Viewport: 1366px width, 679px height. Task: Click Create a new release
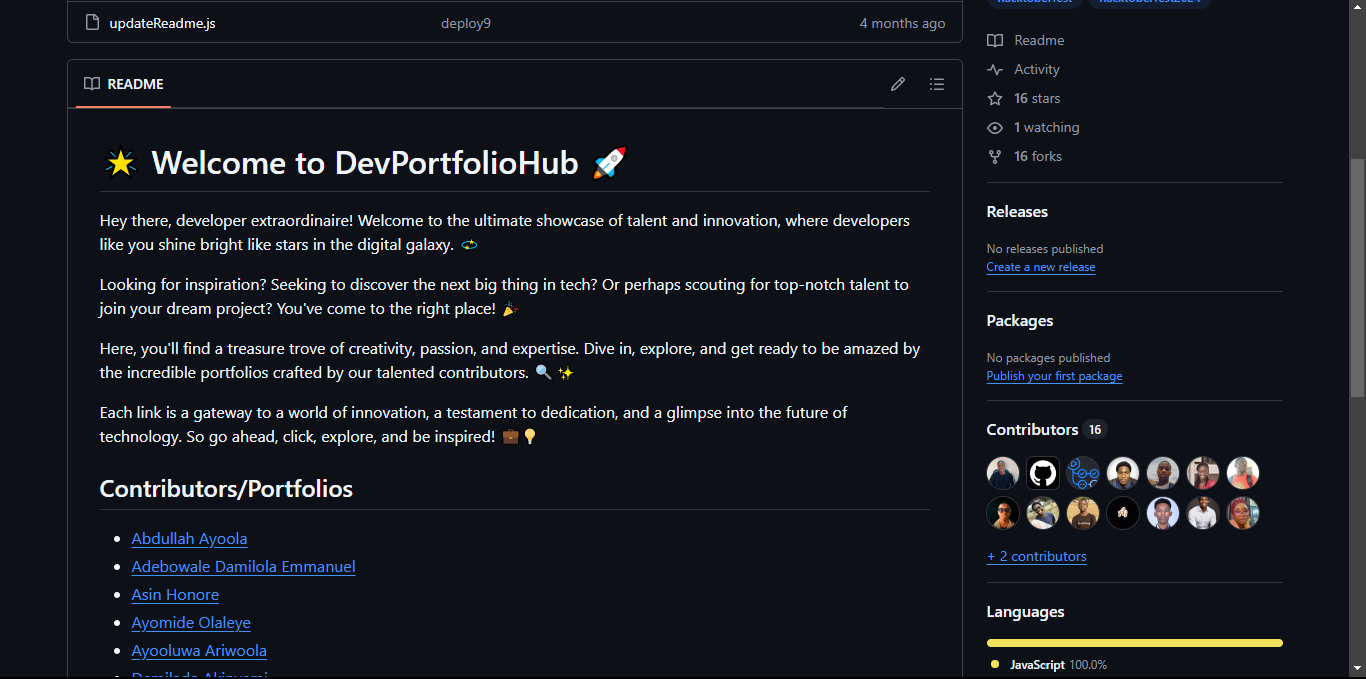tap(1040, 267)
